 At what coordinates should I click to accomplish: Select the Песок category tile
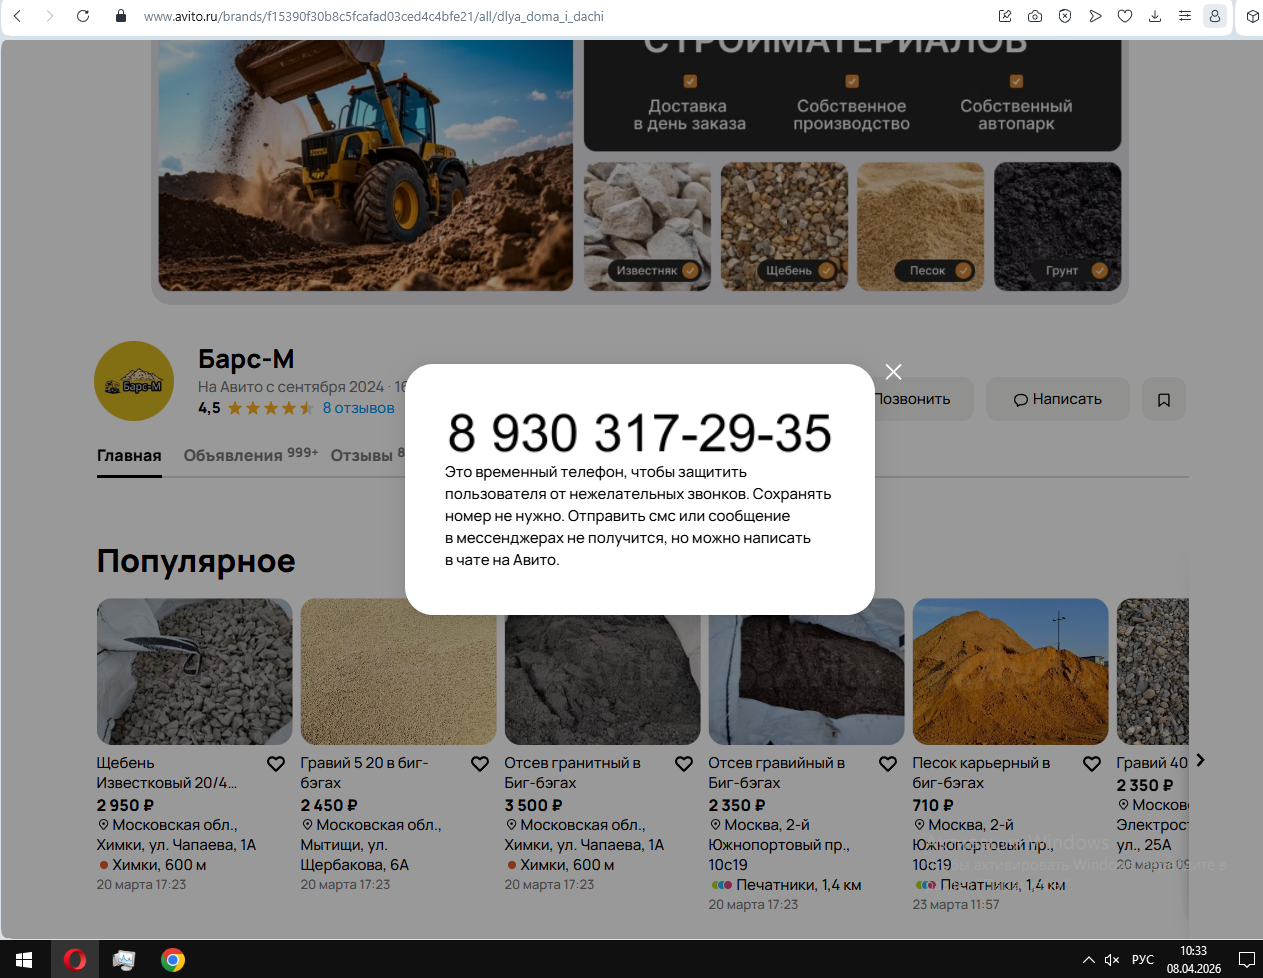tap(921, 227)
